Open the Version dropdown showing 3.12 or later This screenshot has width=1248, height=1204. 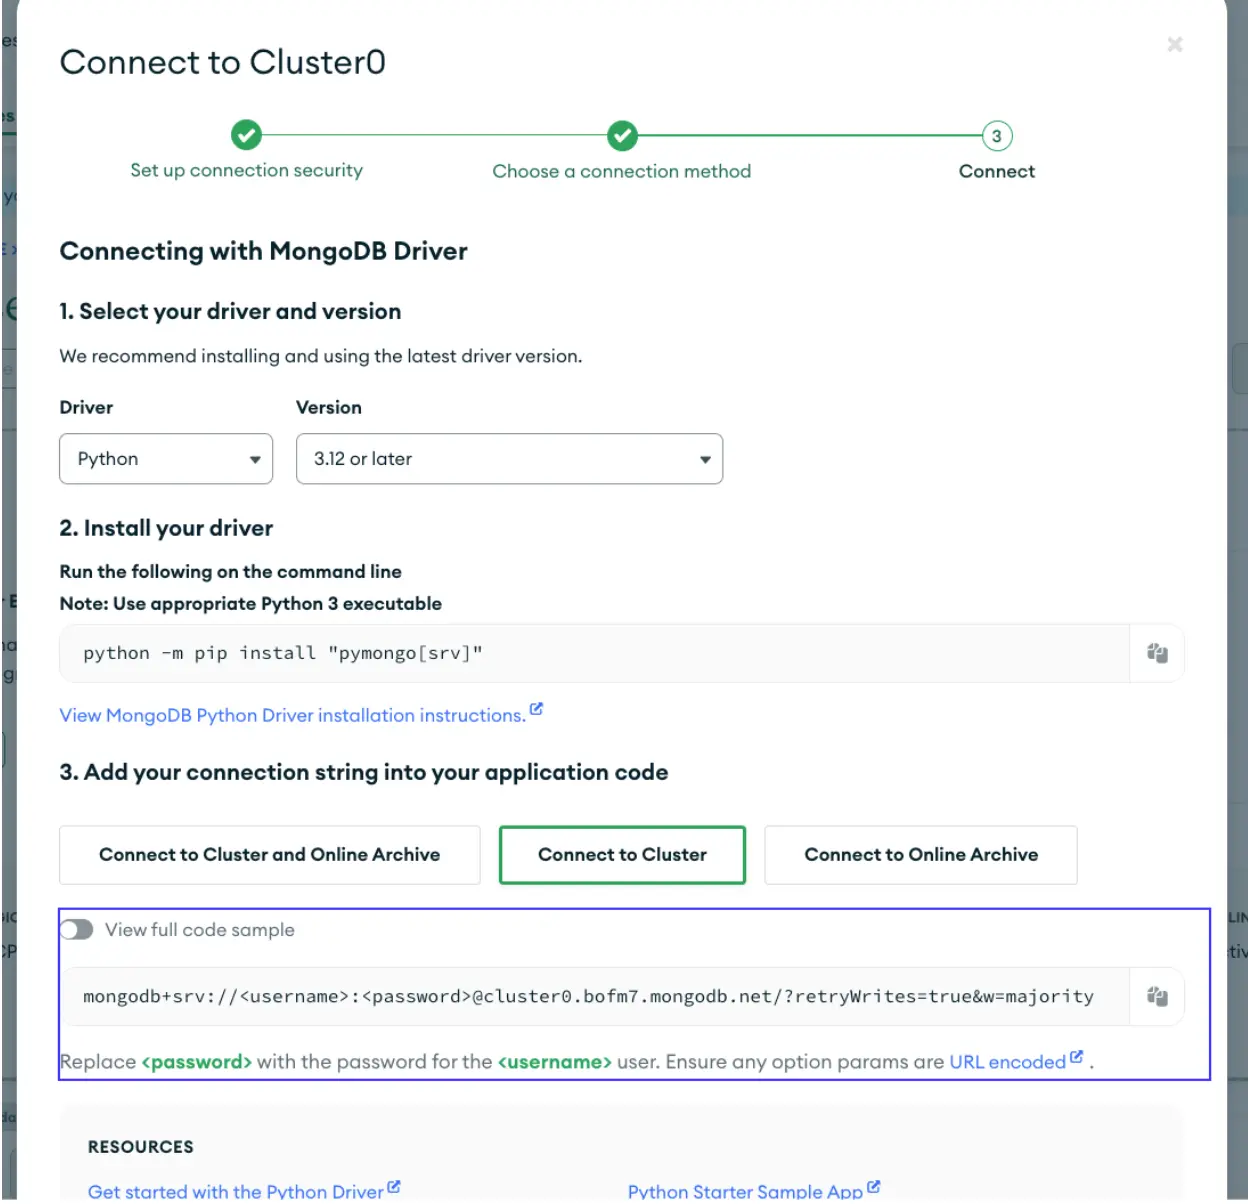click(x=509, y=459)
